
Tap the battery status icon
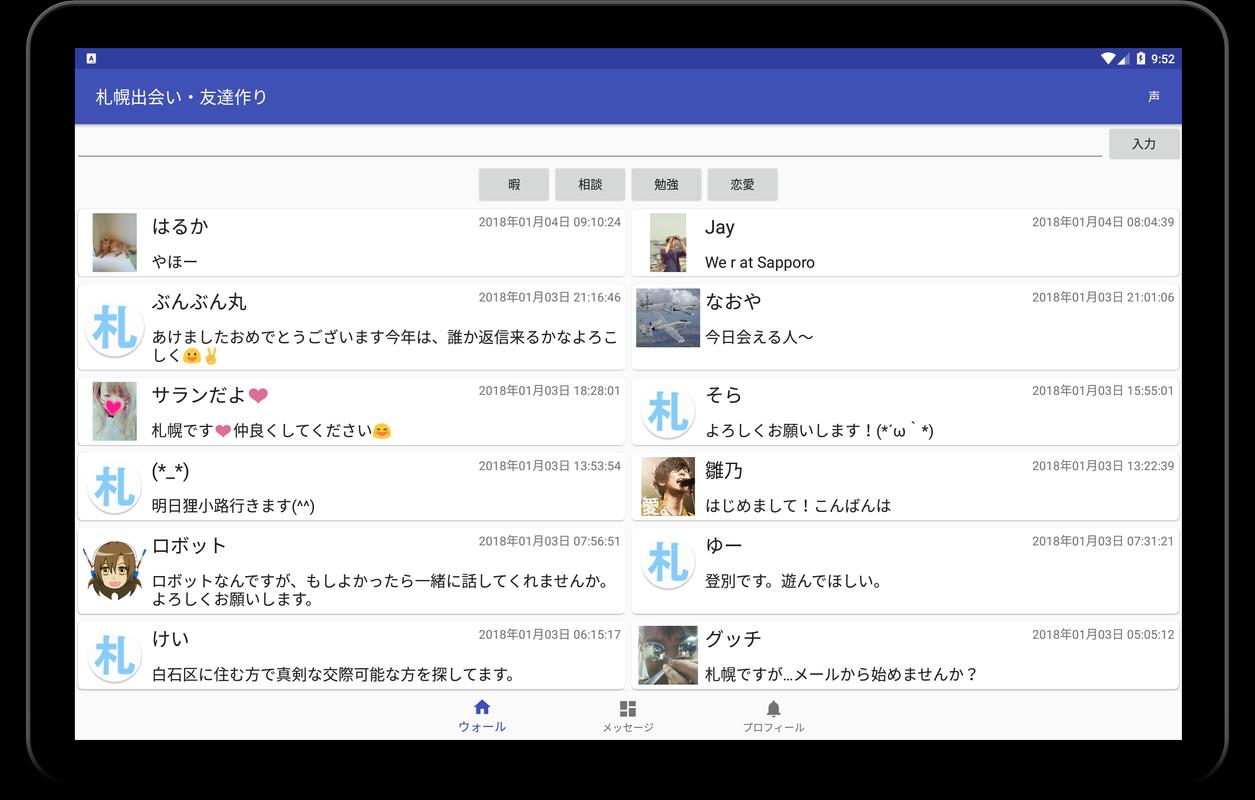[1140, 59]
